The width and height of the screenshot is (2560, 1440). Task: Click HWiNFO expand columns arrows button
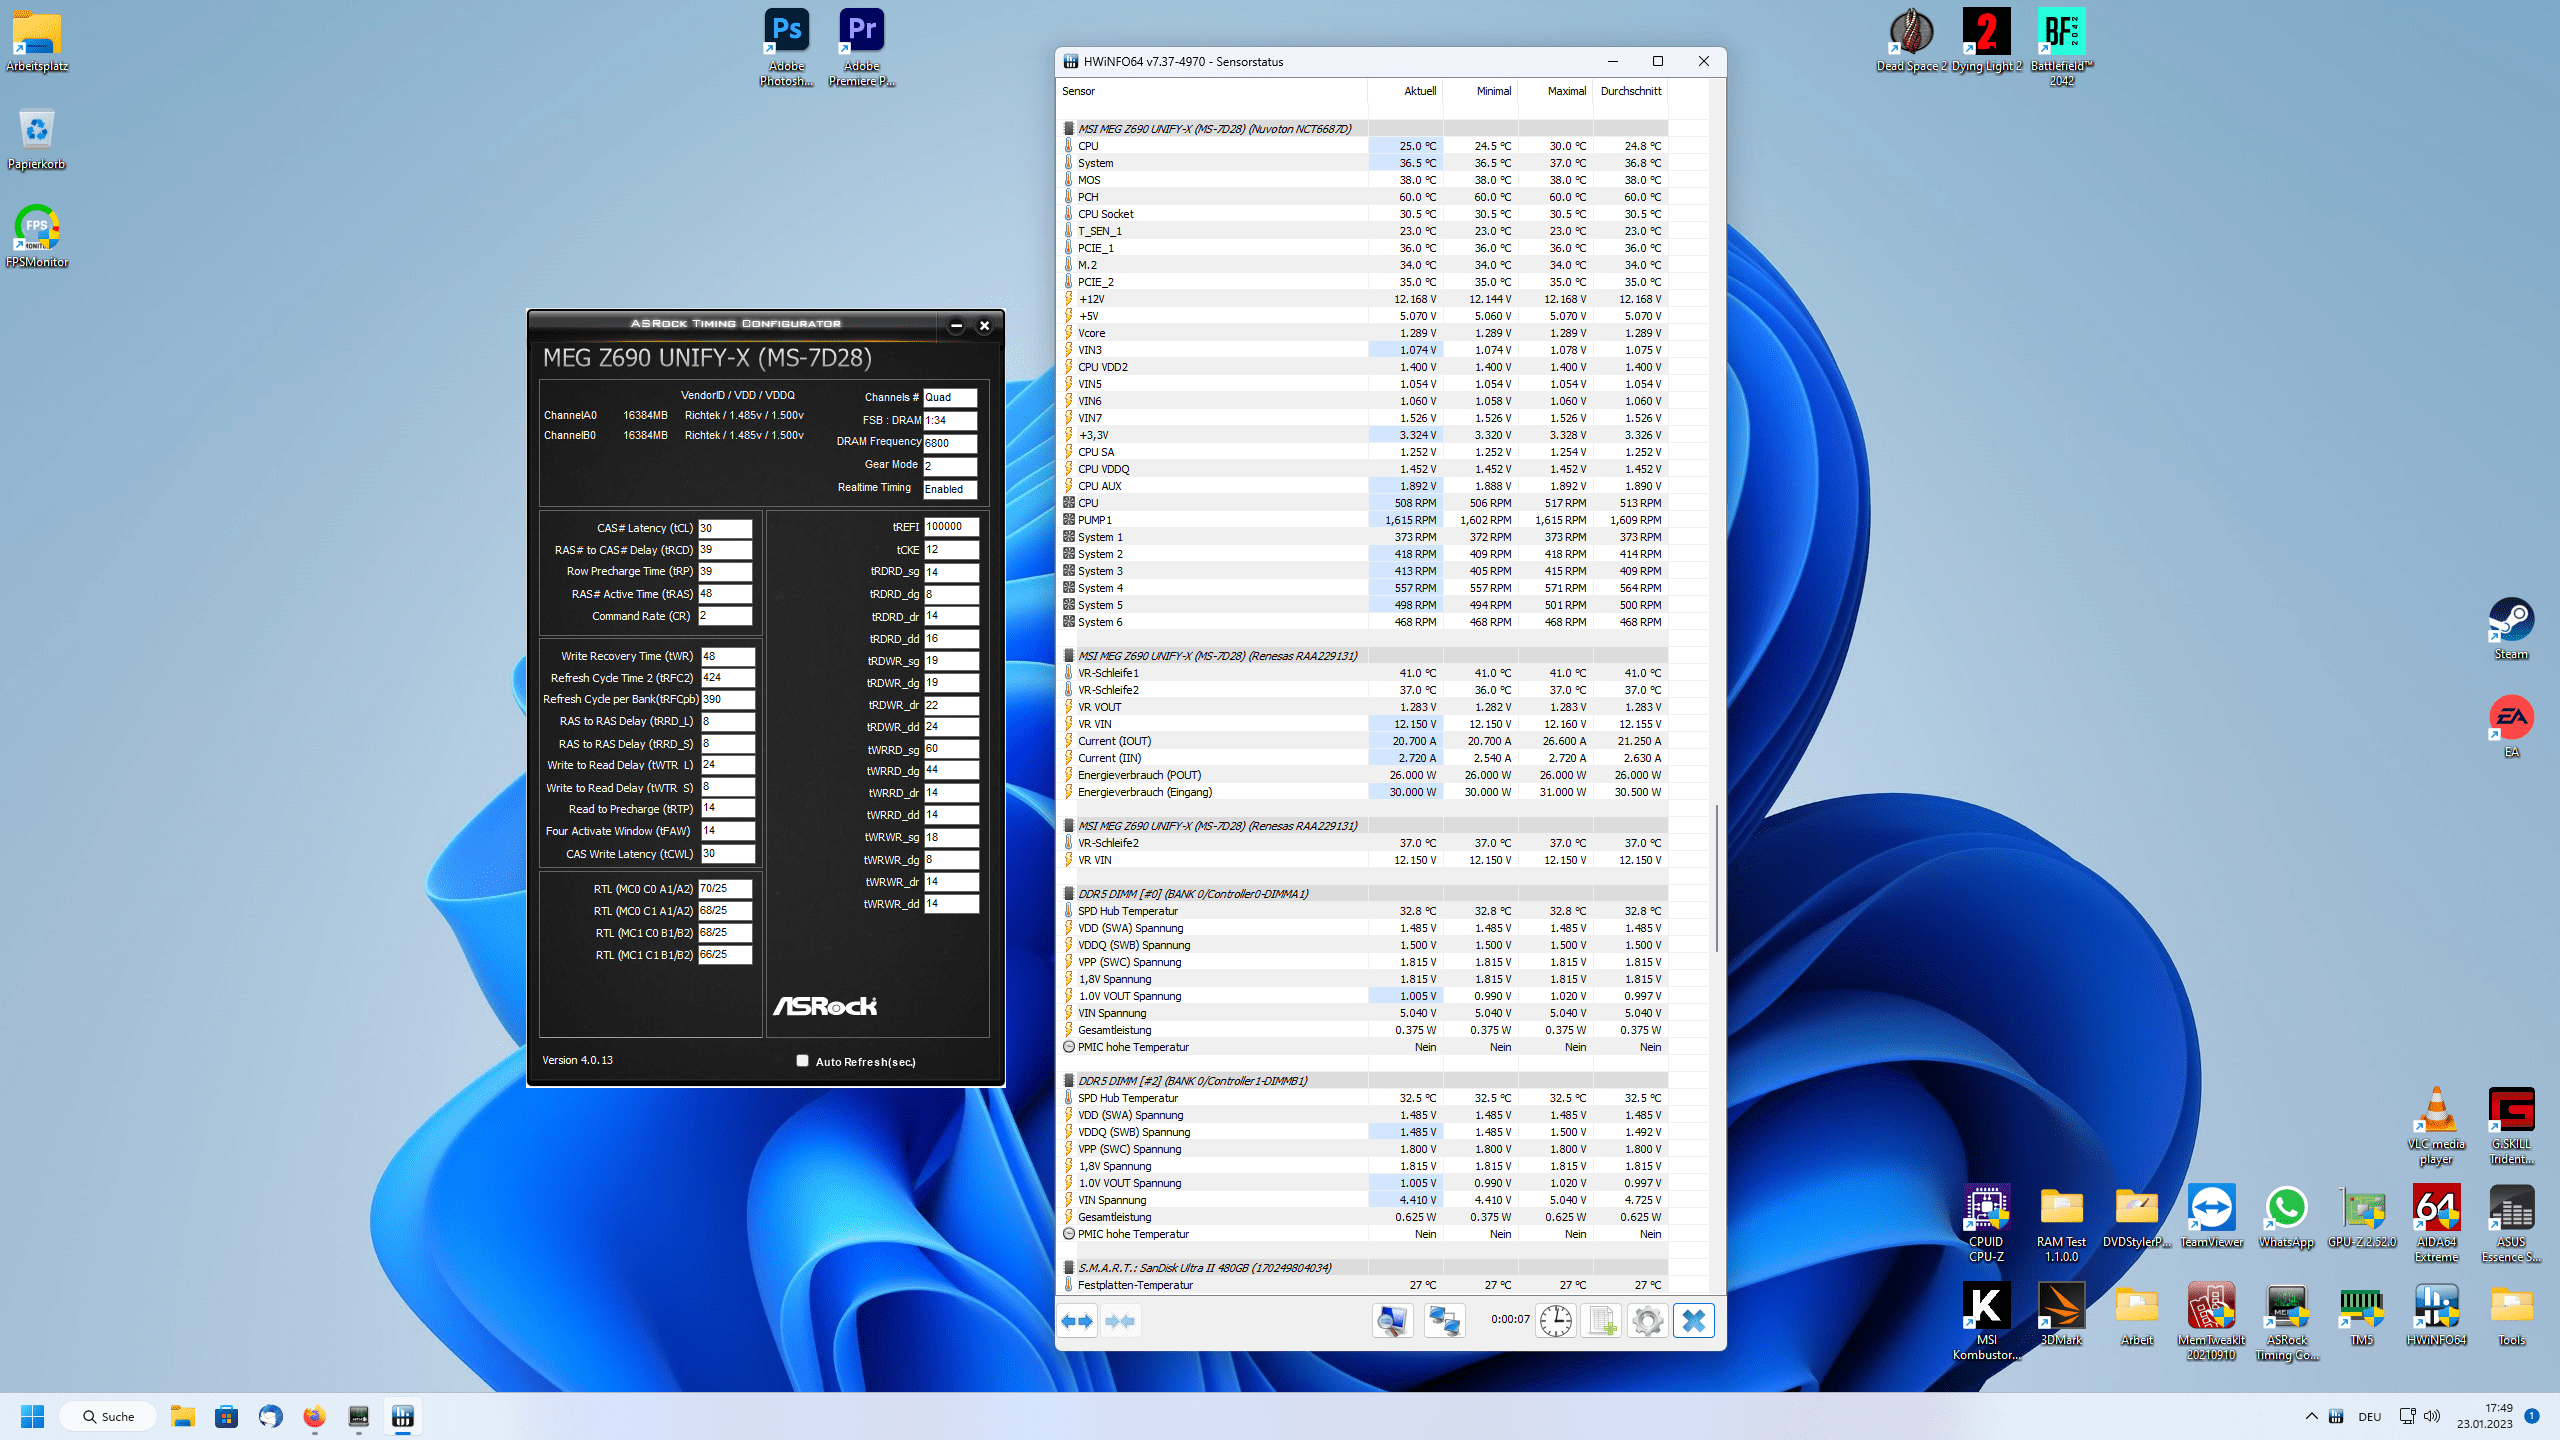(x=1078, y=1321)
